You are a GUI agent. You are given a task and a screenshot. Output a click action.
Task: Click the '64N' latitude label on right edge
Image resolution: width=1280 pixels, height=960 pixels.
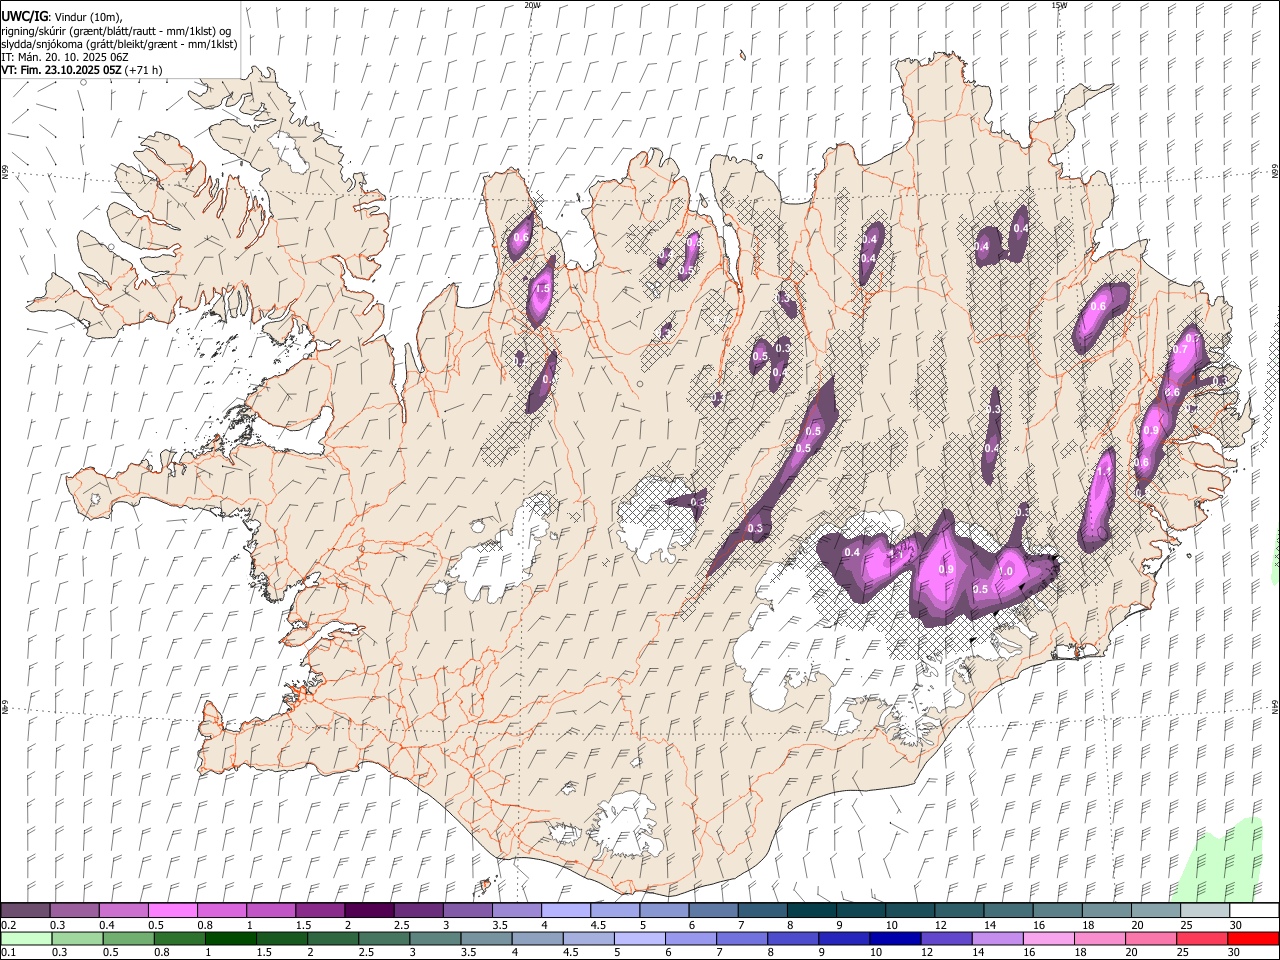[1275, 705]
